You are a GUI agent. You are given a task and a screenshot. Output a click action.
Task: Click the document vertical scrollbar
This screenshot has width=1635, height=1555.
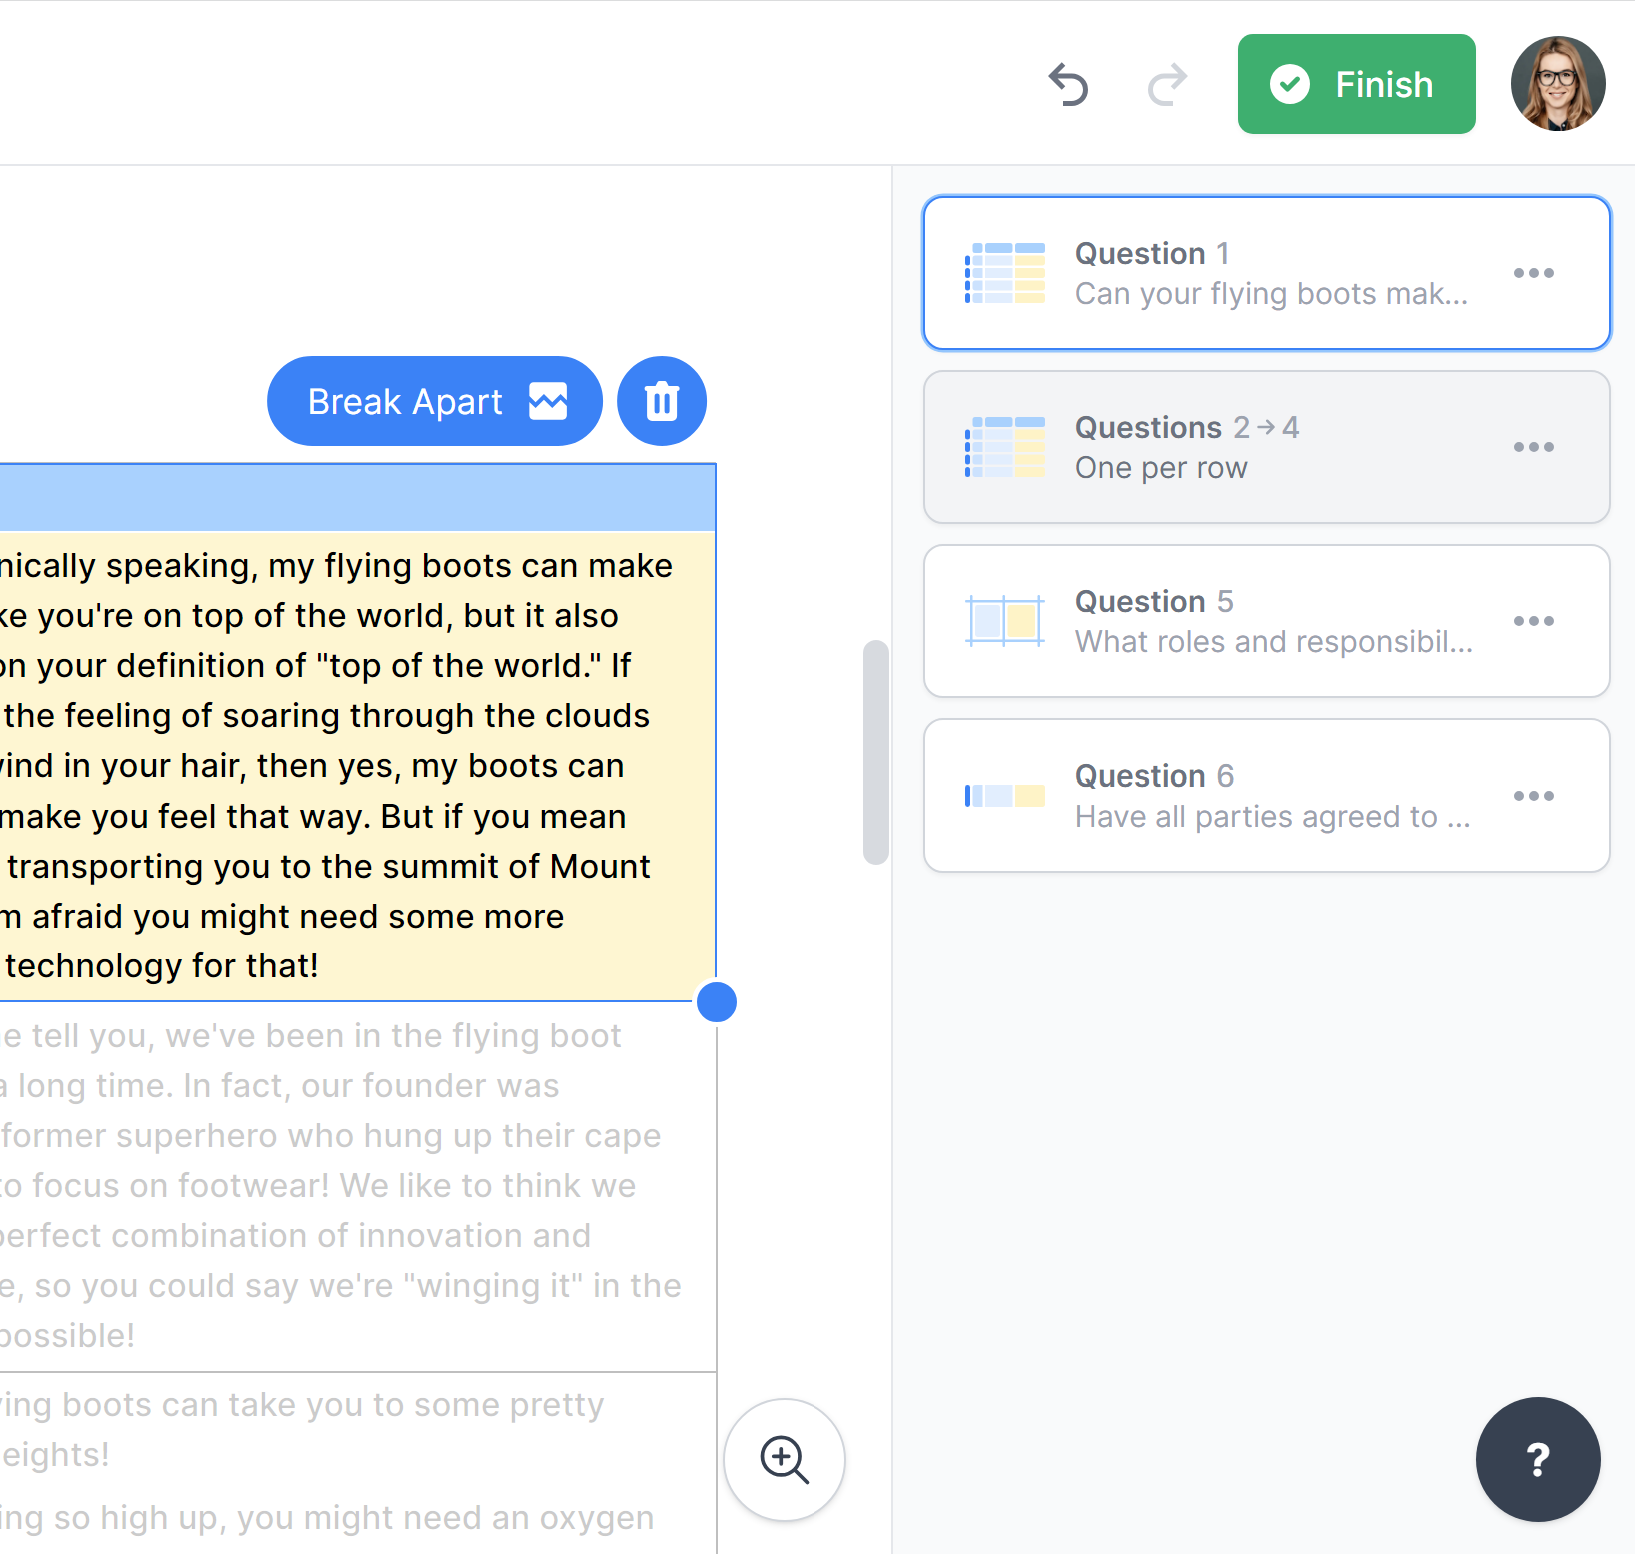876,752
